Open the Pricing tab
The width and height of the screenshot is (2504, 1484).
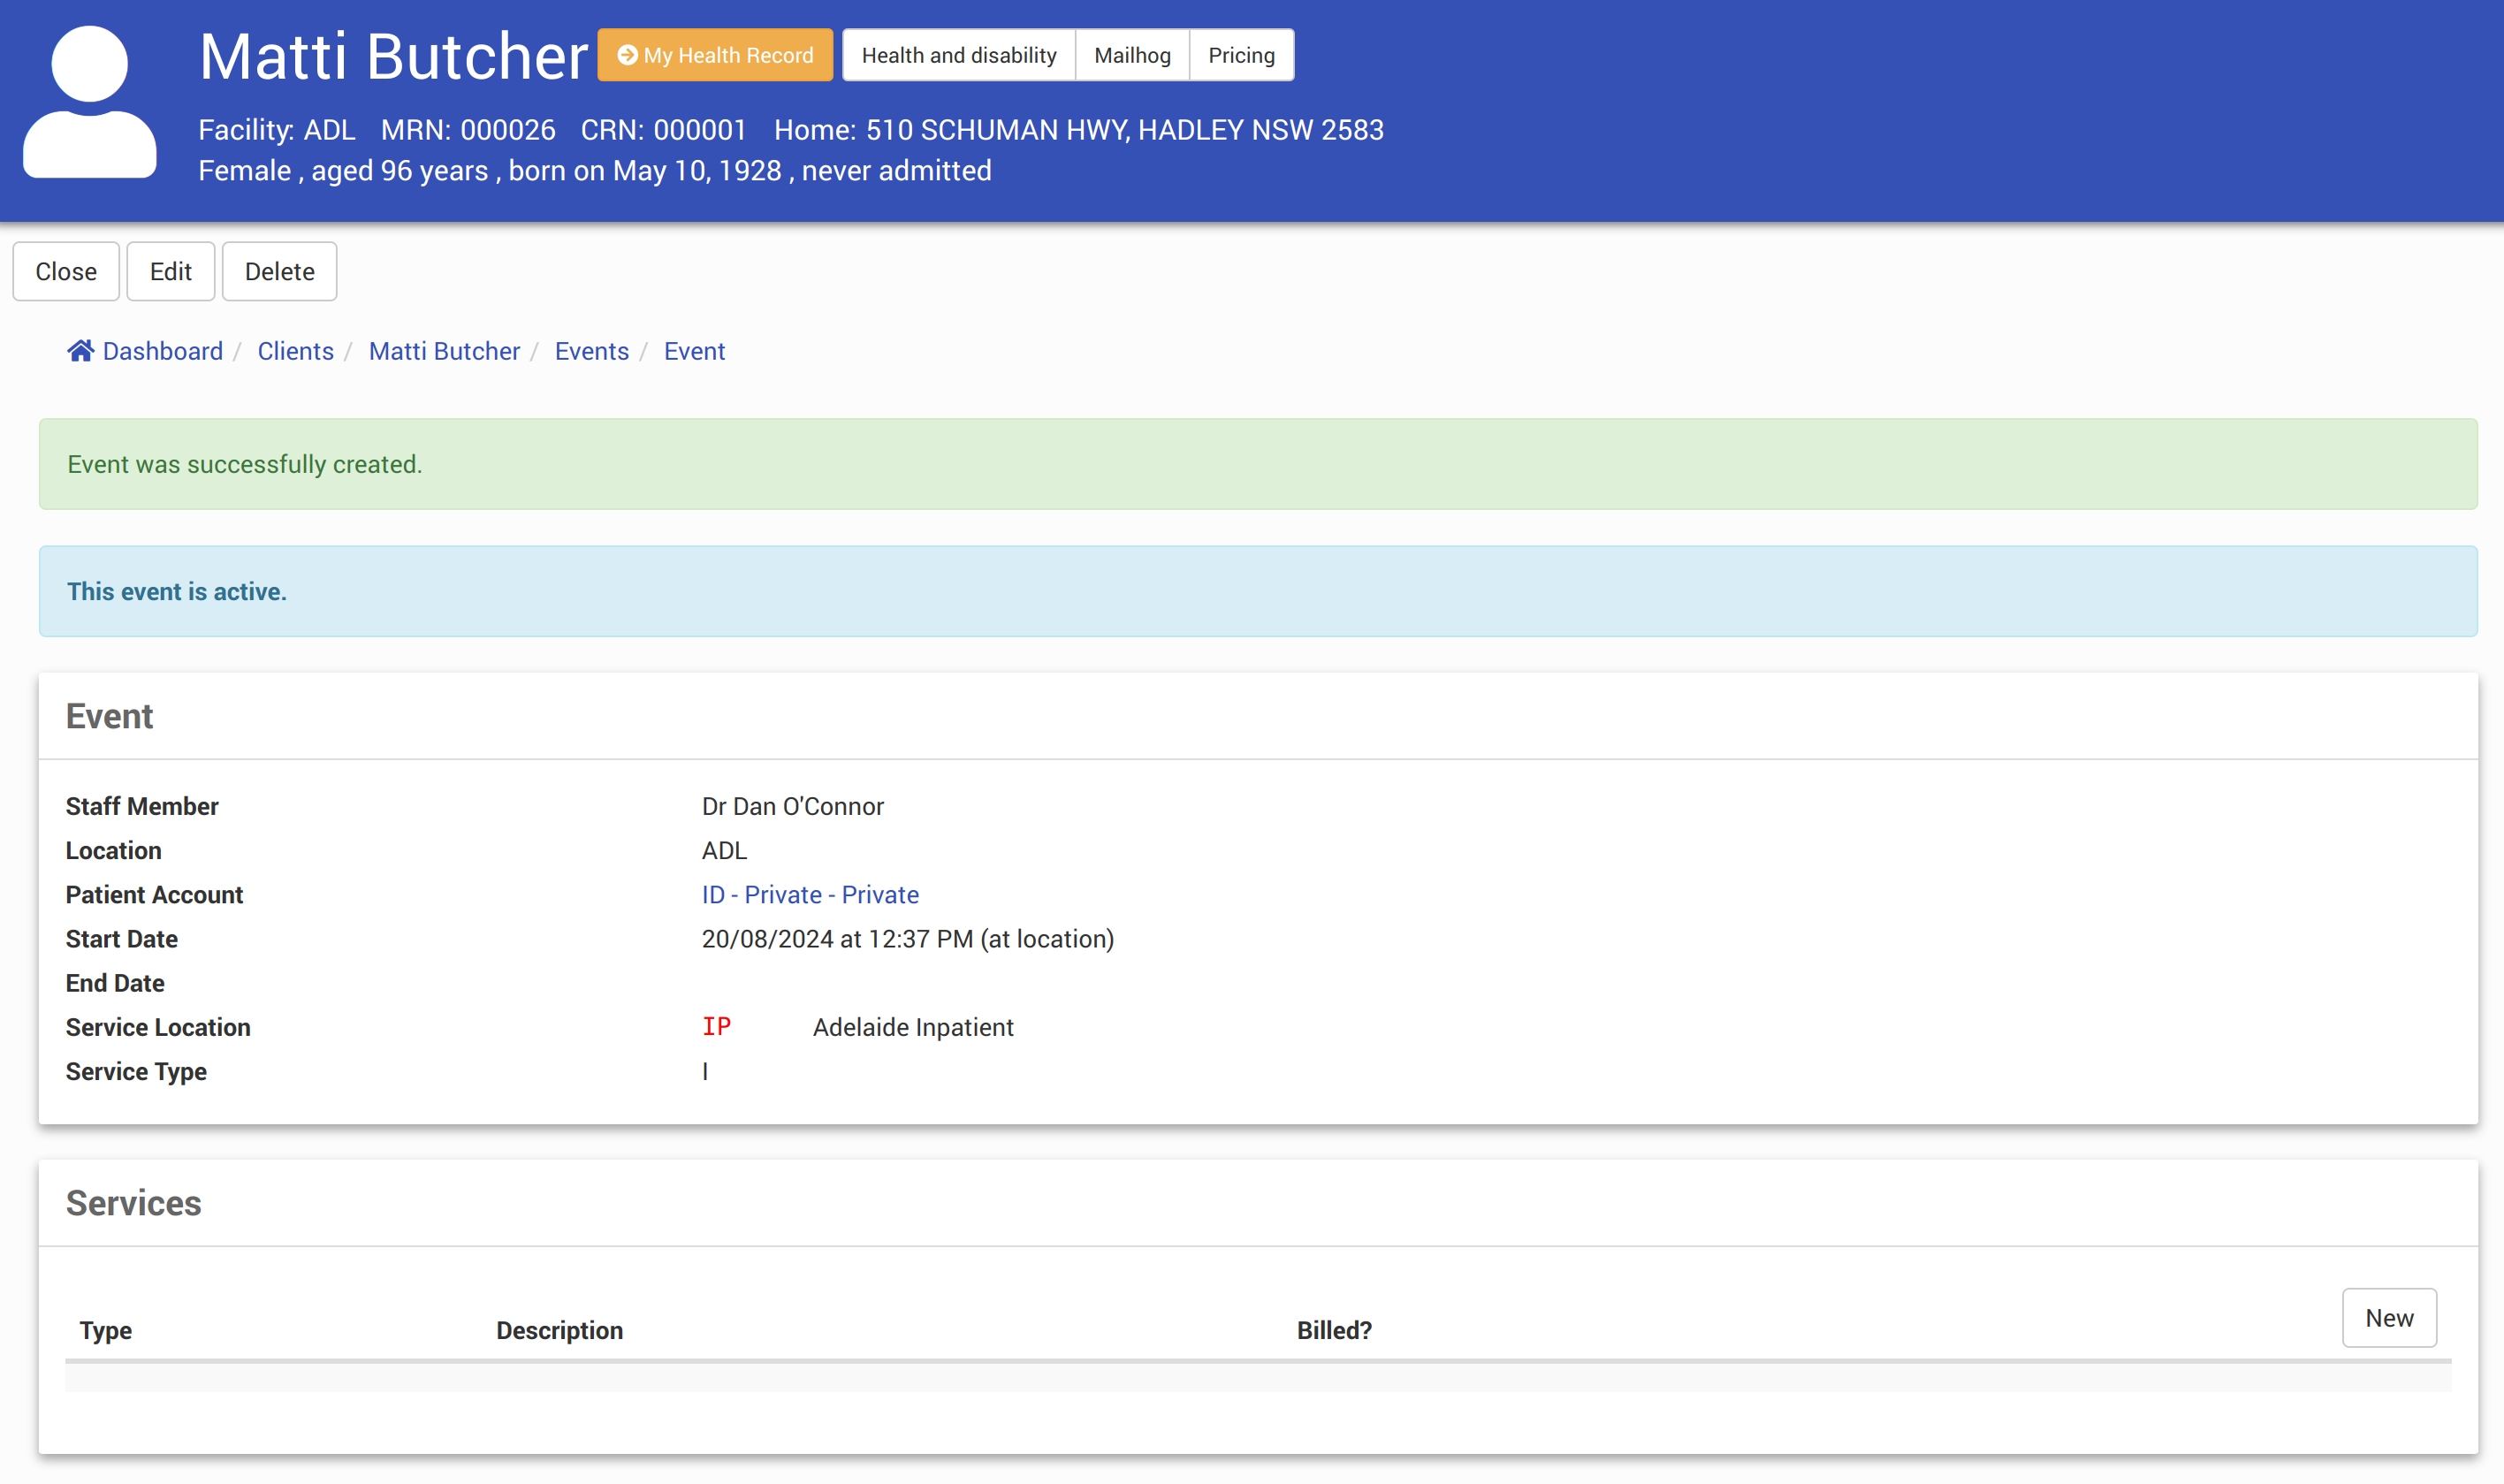(1240, 55)
